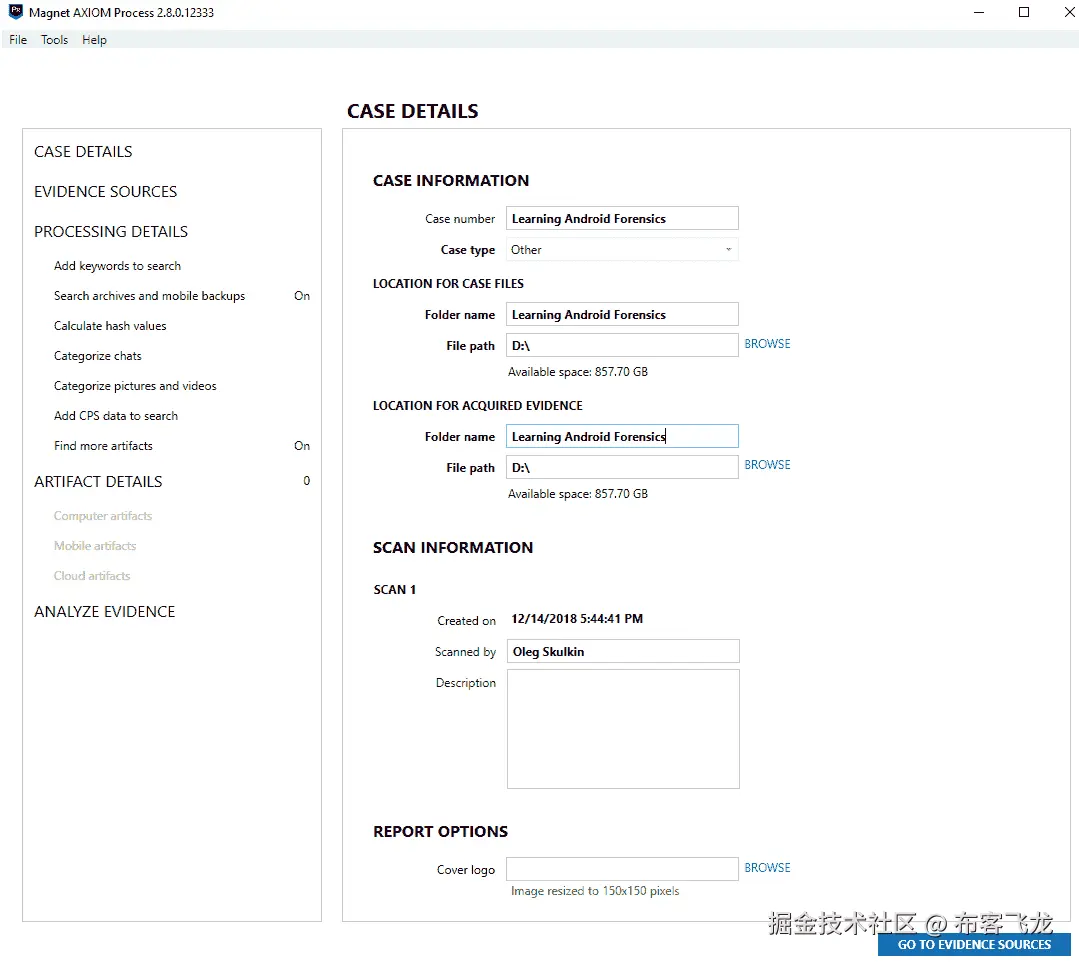
Task: Click GO TO EVIDENCE SOURCES button
Action: [974, 945]
